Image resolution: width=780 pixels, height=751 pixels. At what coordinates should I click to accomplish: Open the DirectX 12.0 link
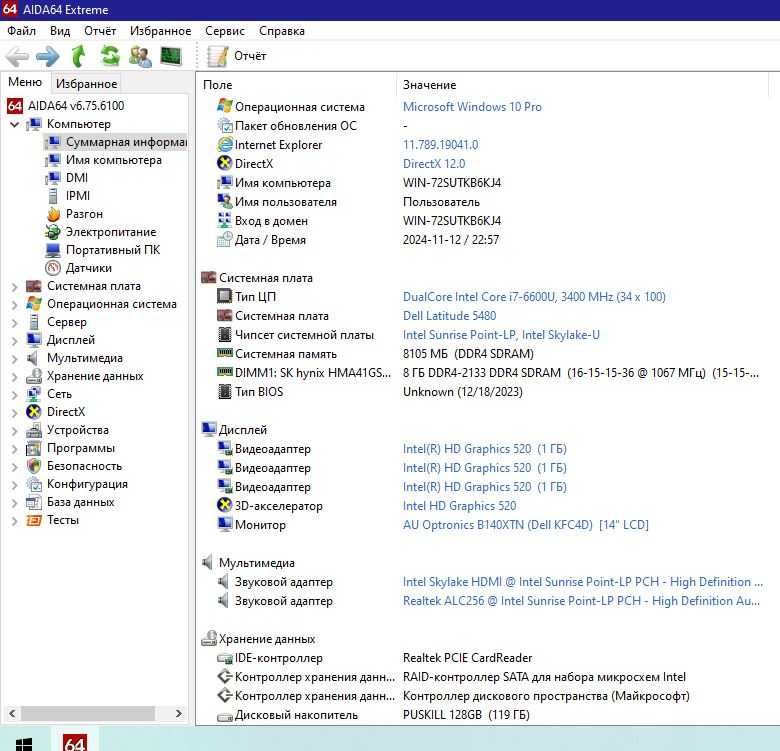[434, 164]
